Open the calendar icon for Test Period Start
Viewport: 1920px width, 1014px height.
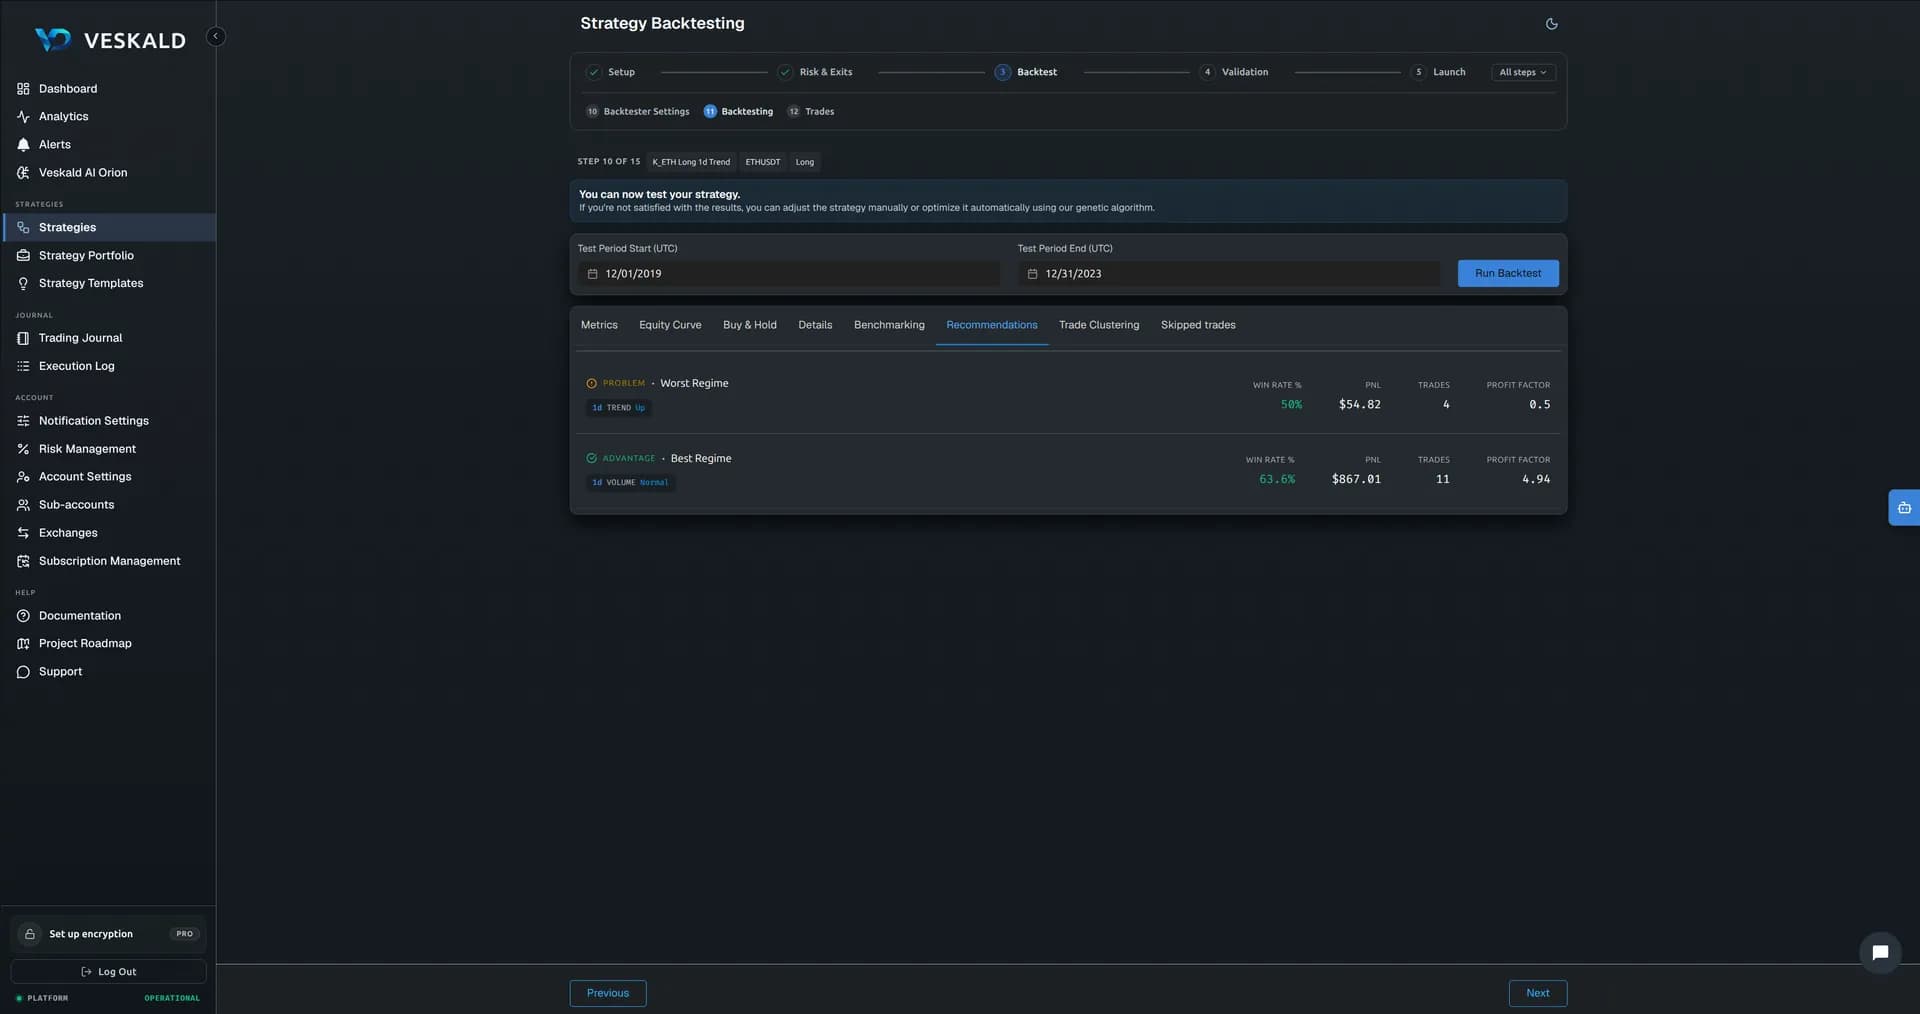coord(592,274)
